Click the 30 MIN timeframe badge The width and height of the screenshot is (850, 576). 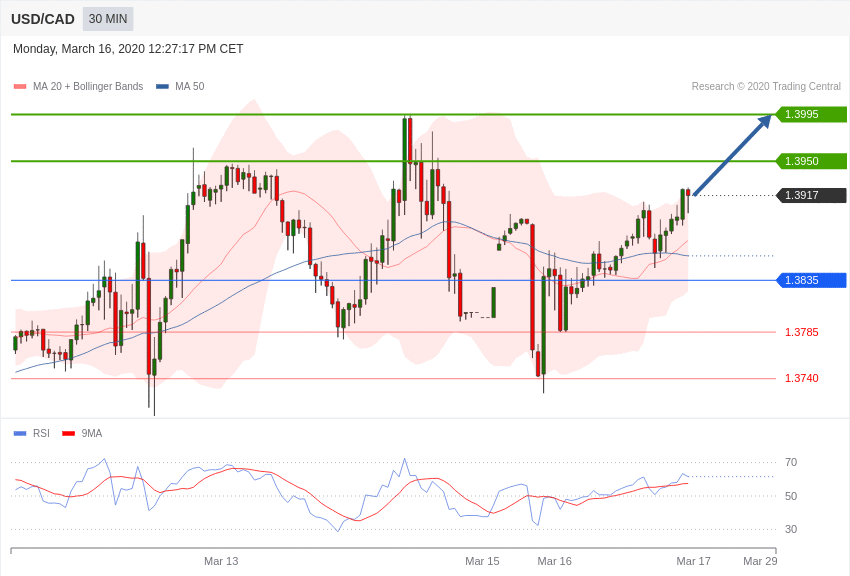[108, 19]
